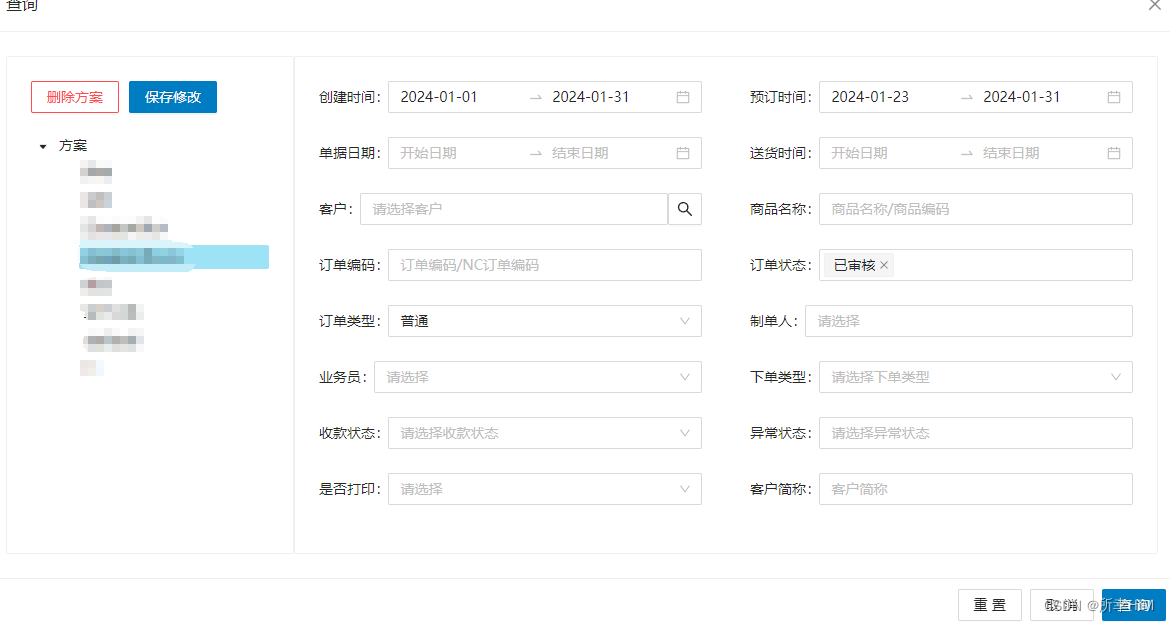Collapse the 方案 tree node
The image size is (1170, 622).
tap(42, 145)
